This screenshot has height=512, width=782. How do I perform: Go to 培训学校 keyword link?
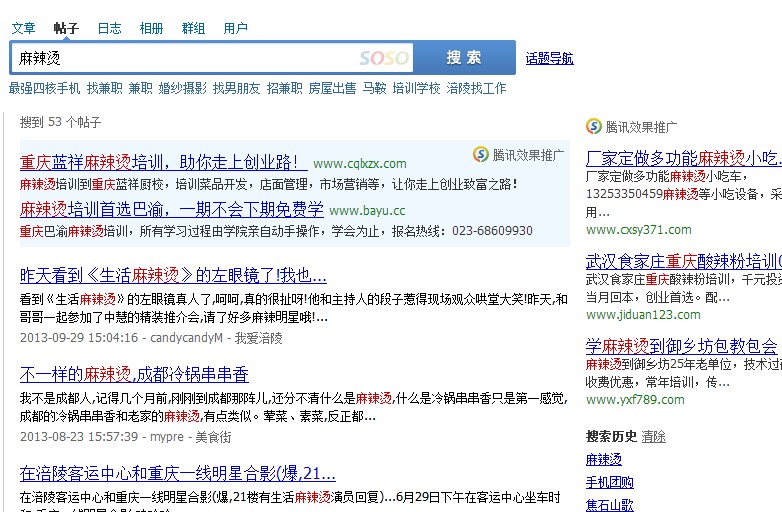pyautogui.click(x=416, y=88)
